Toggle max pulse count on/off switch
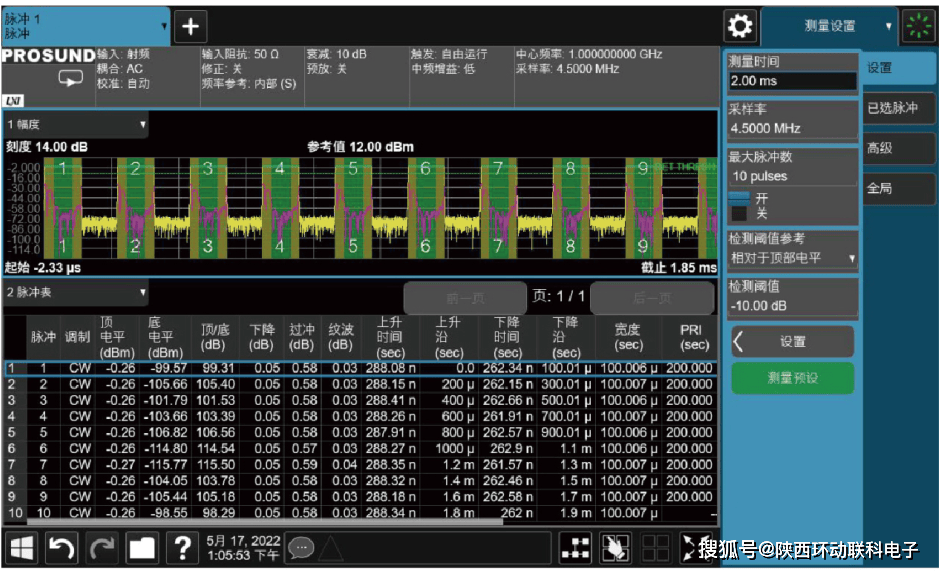941x571 pixels. 739,206
